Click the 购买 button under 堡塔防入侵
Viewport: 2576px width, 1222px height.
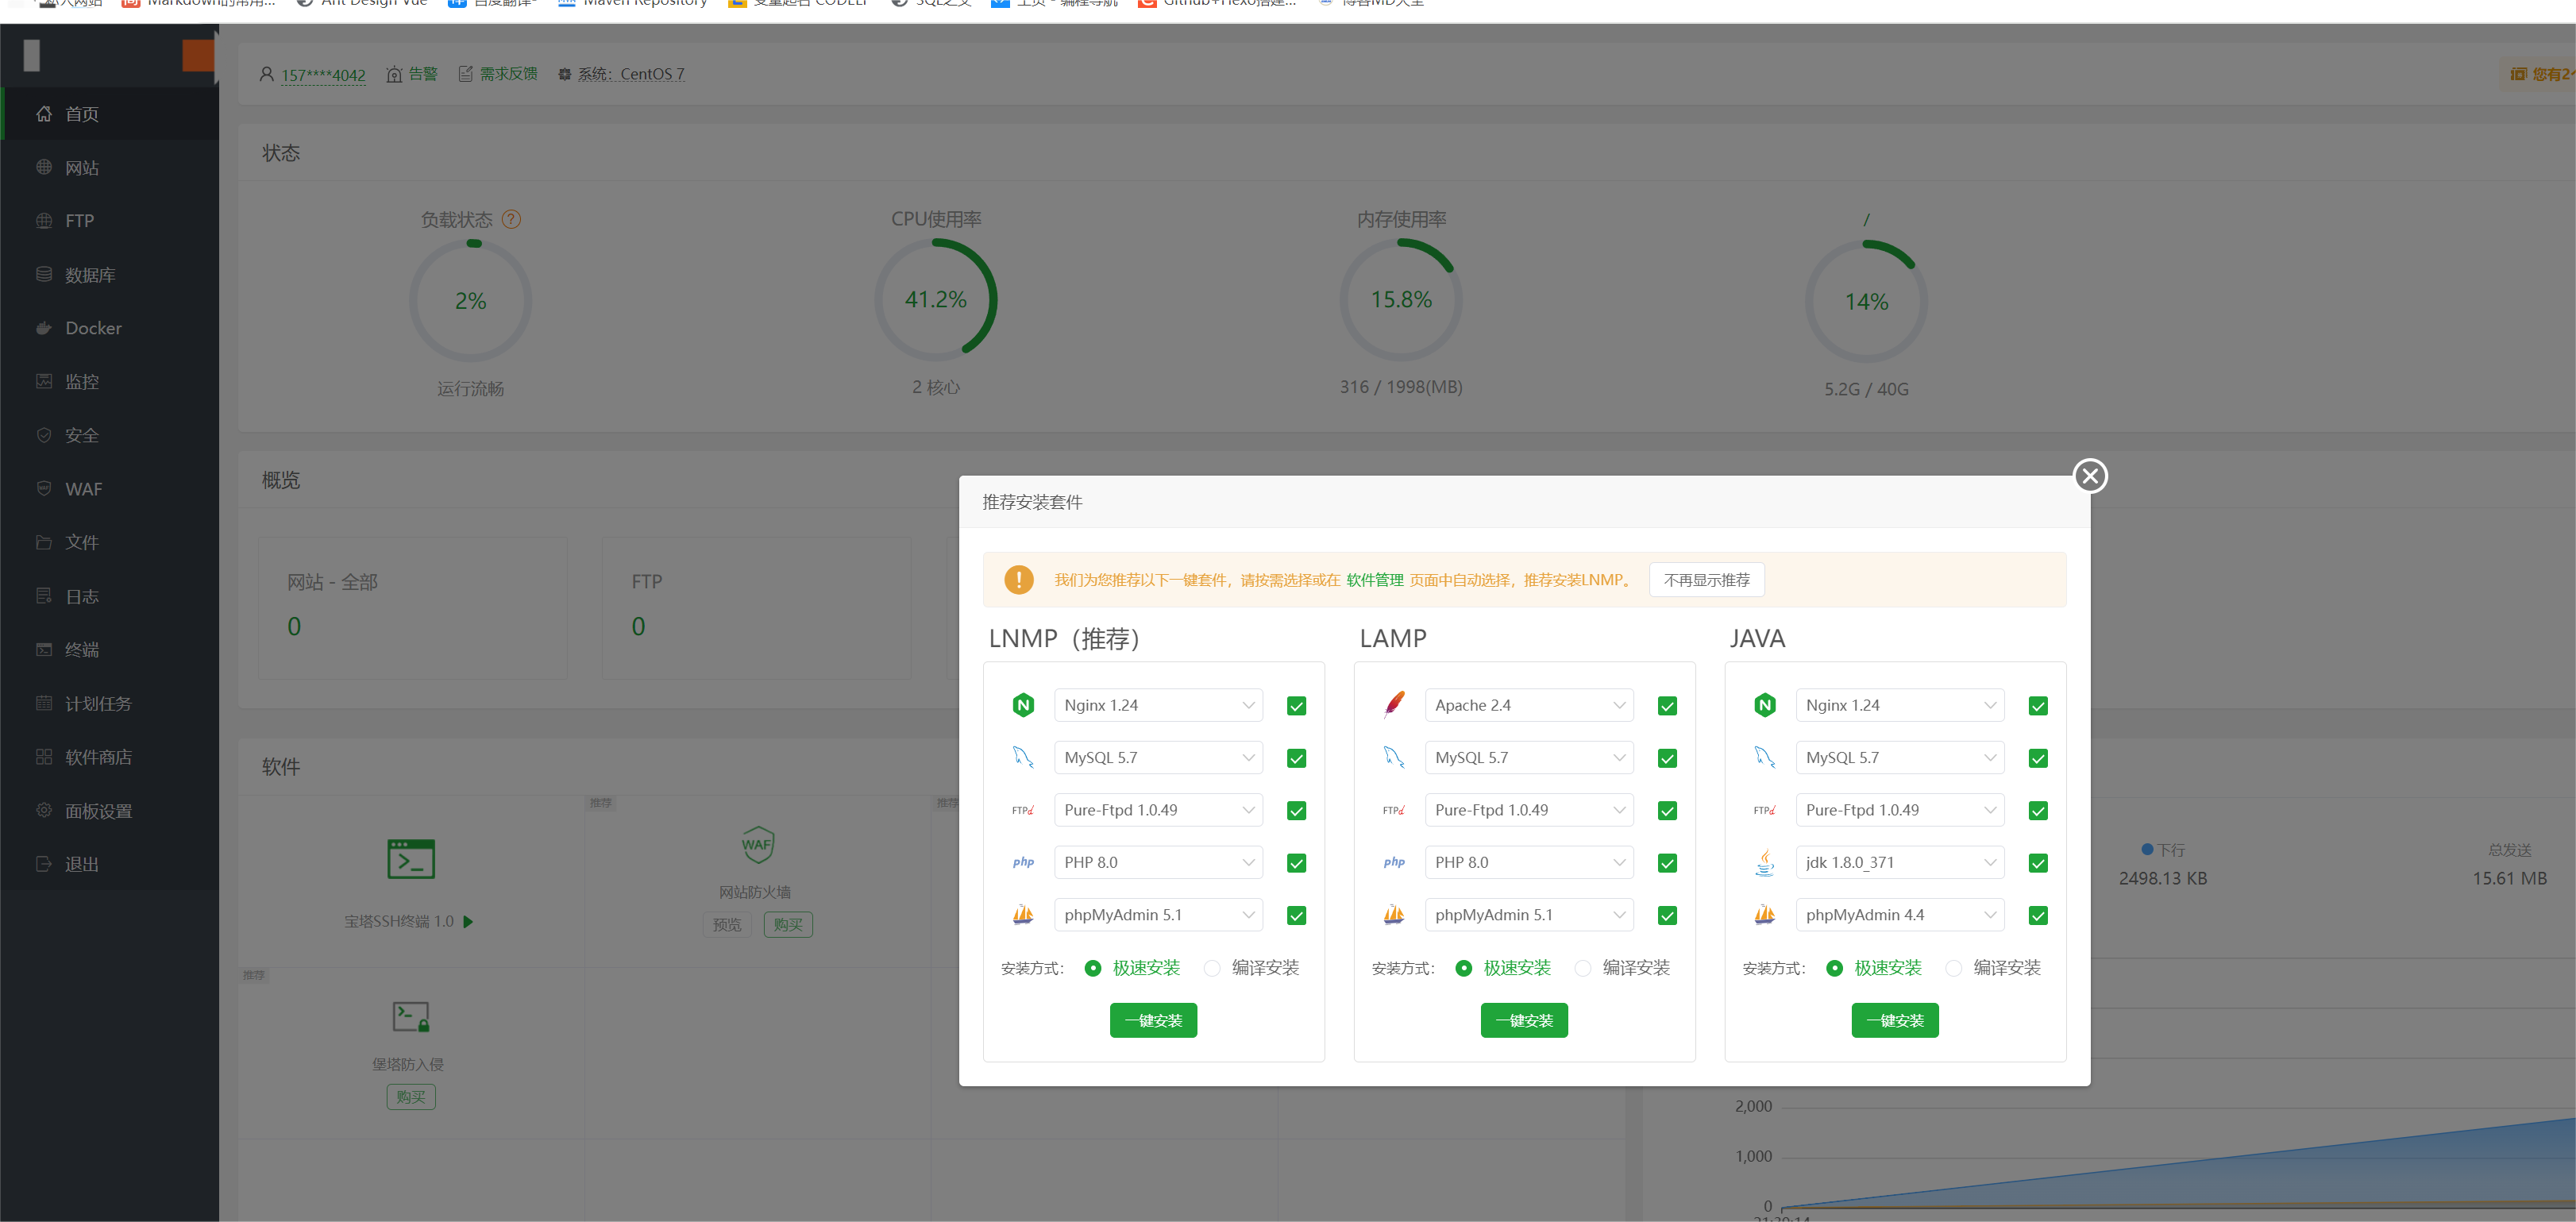[411, 1097]
